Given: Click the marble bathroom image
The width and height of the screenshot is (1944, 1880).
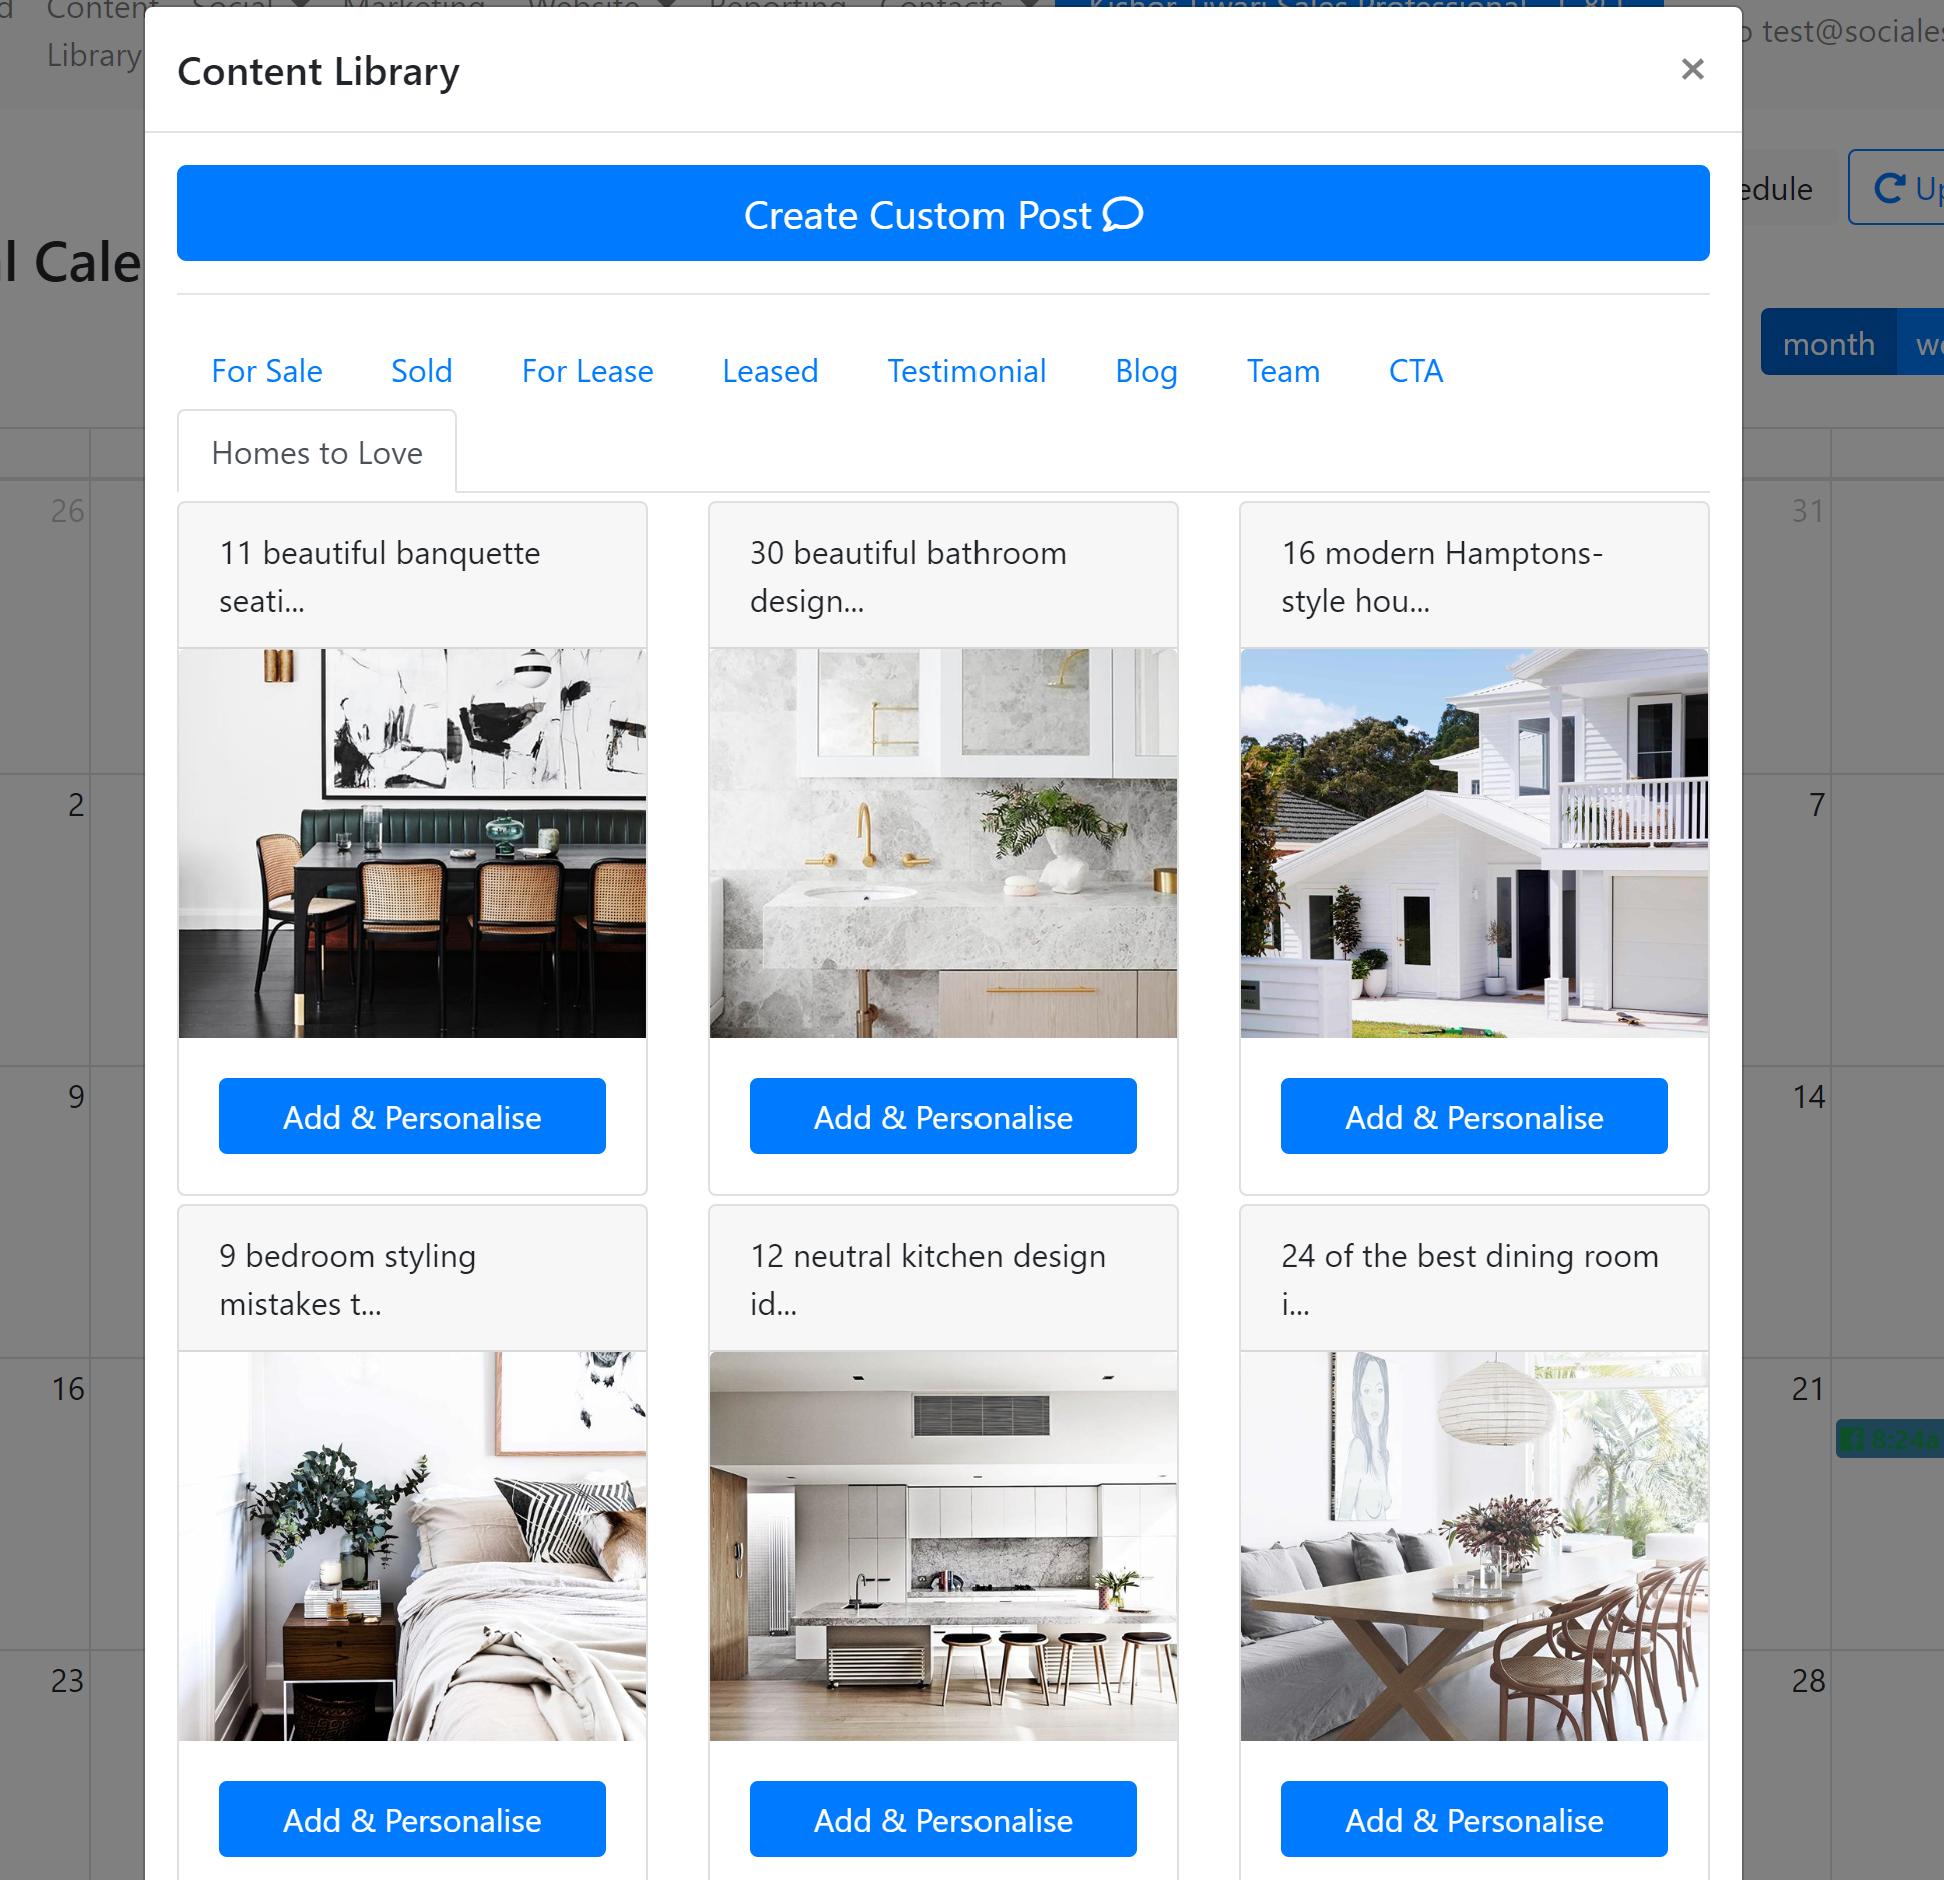Looking at the screenshot, I should click(942, 842).
